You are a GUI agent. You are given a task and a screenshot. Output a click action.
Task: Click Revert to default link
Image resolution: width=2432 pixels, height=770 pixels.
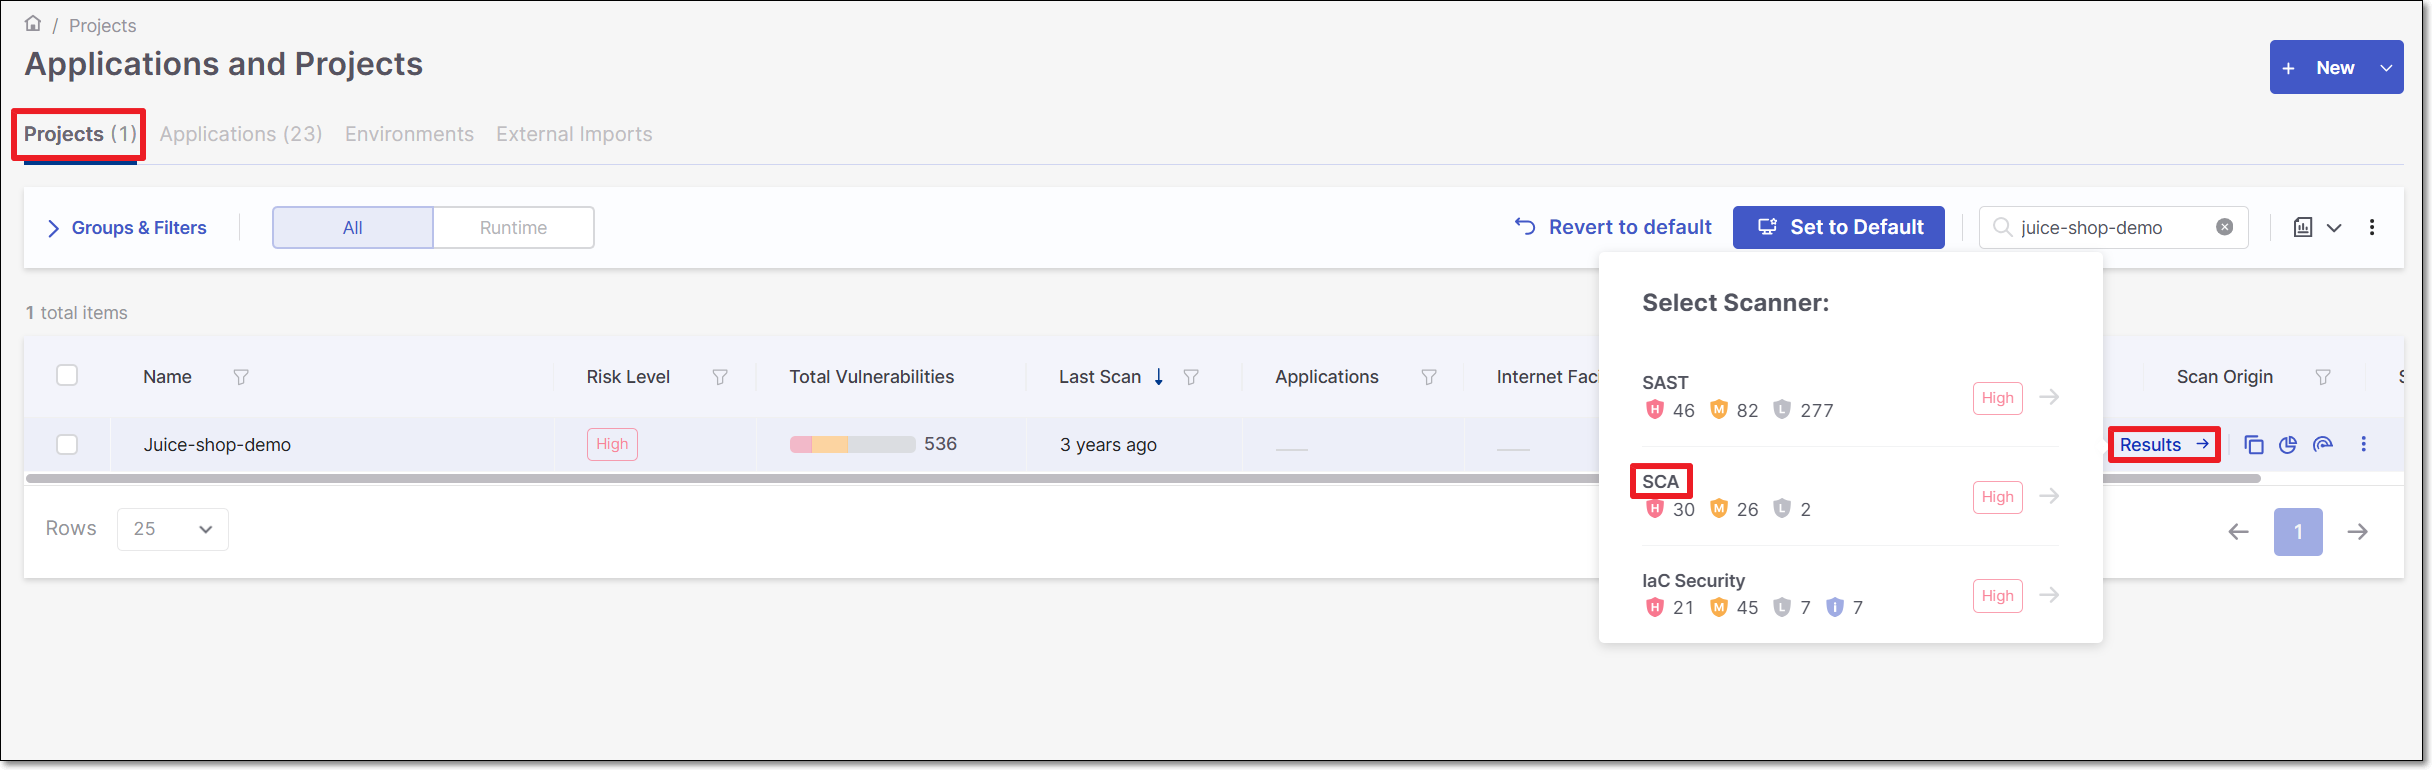coord(1613,227)
